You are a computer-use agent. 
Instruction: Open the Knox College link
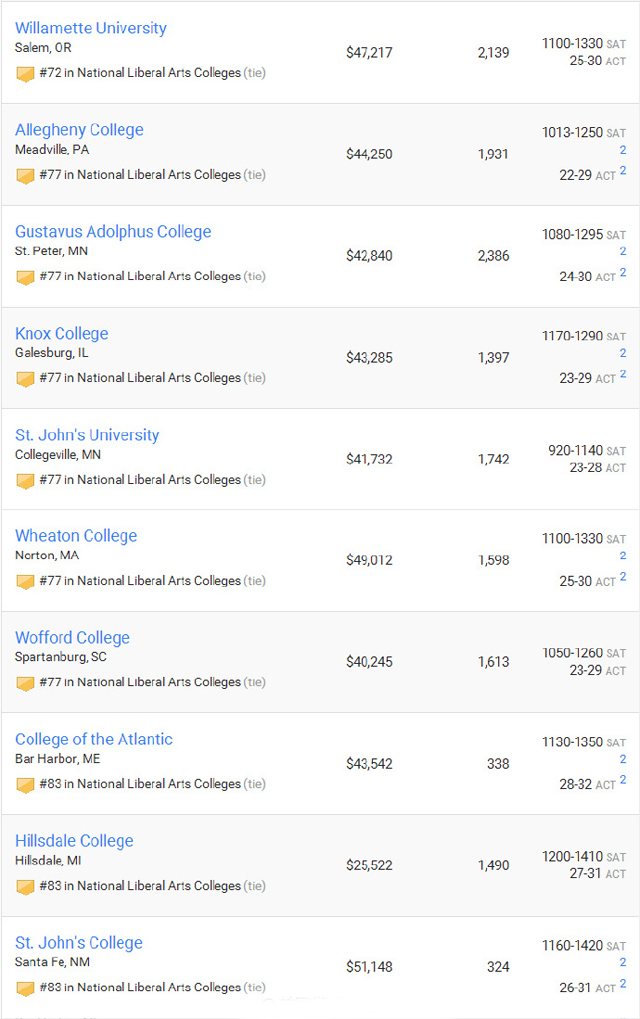click(62, 333)
